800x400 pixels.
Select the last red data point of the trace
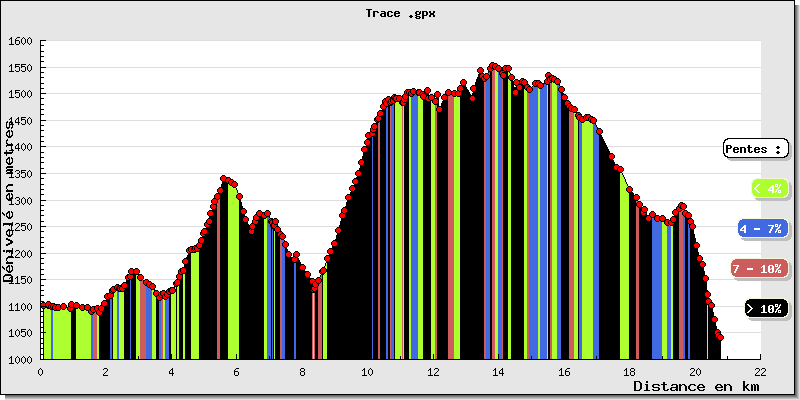[x=720, y=337]
